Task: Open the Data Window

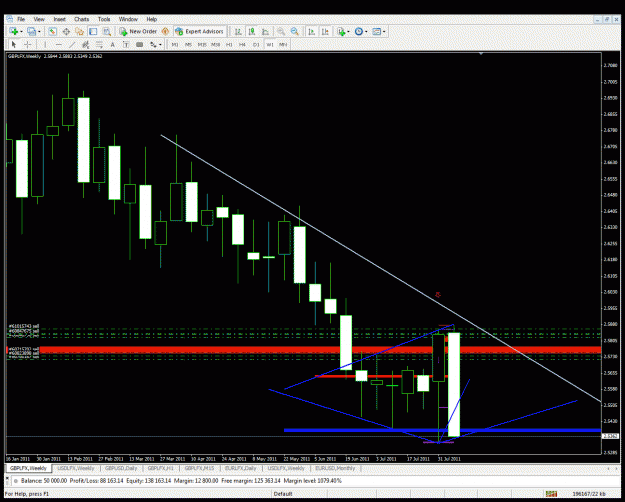Action: pos(66,31)
